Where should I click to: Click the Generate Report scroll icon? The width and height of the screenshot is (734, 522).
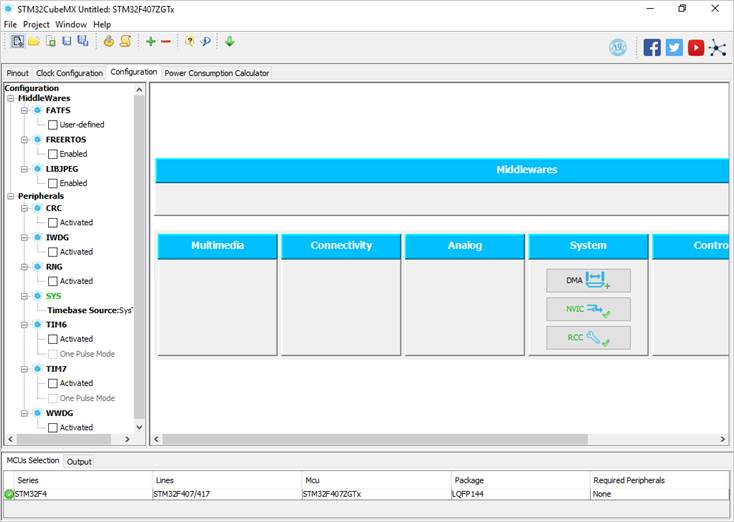point(125,41)
